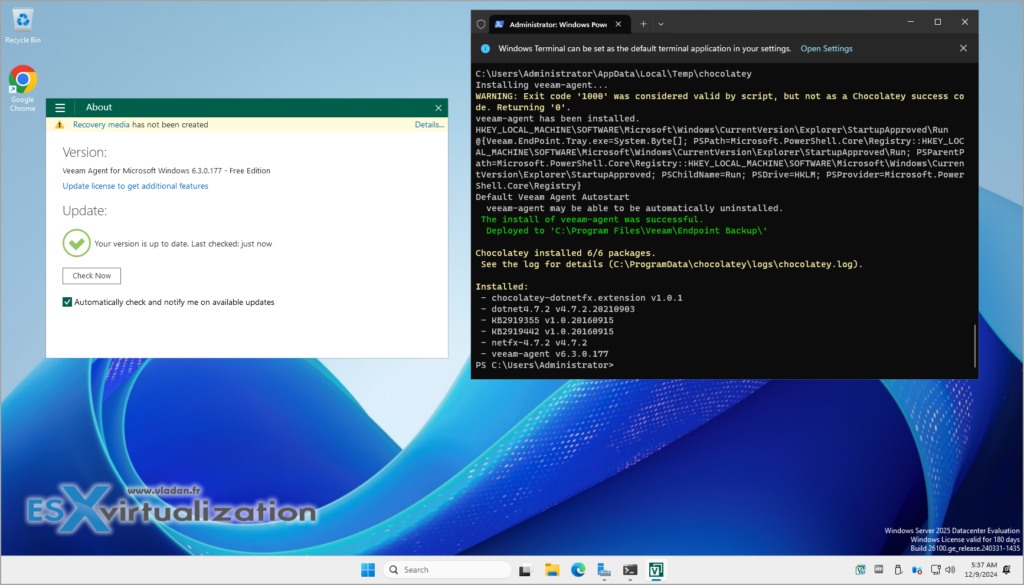Open Server Manager from the taskbar
This screenshot has height=585, width=1024.
click(x=604, y=569)
